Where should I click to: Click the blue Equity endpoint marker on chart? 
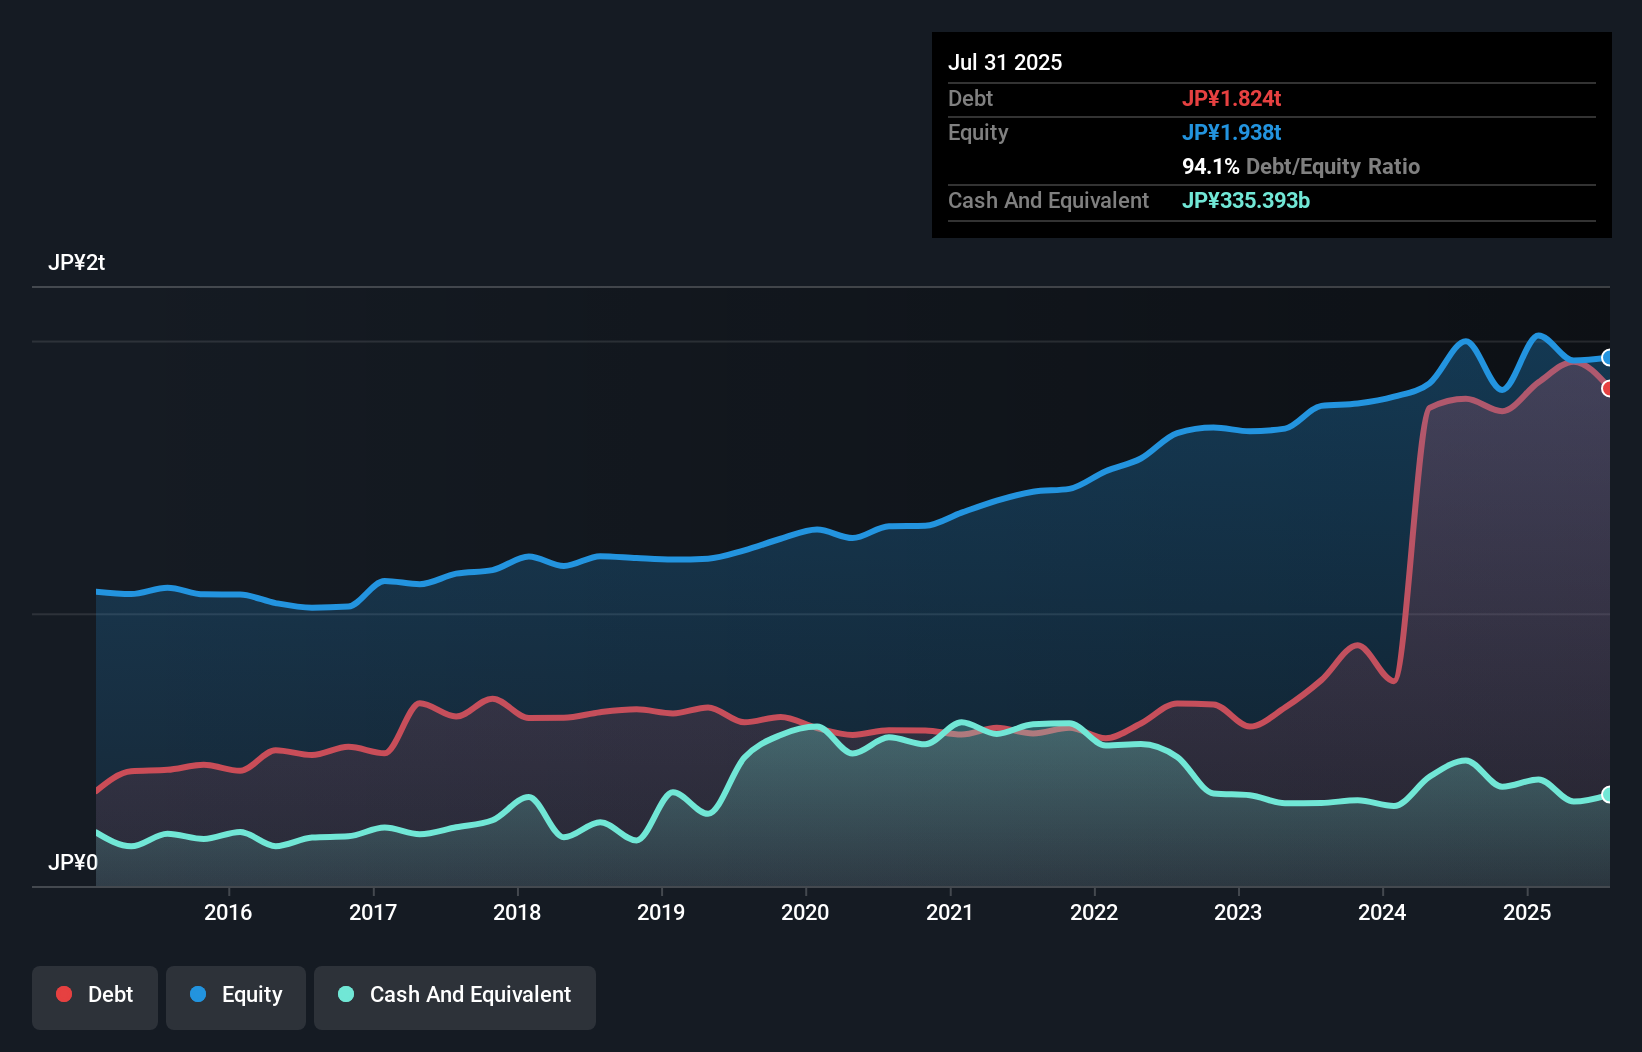click(1608, 357)
